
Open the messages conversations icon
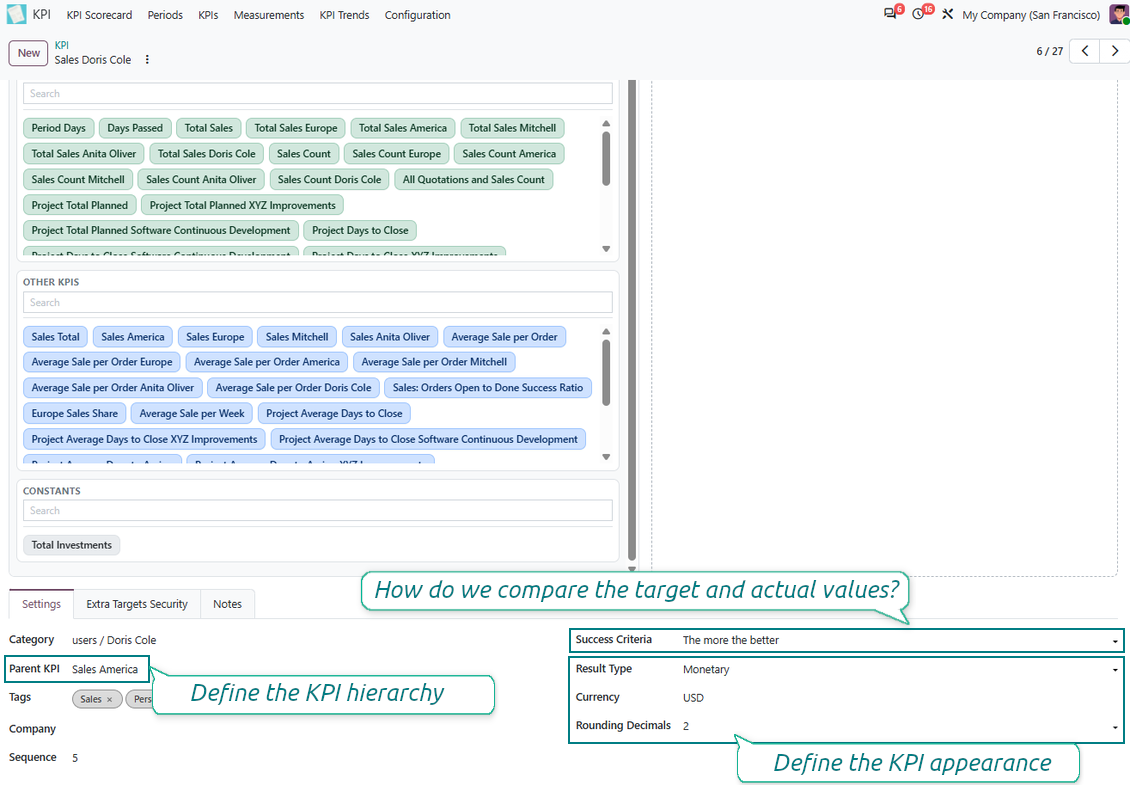point(891,14)
